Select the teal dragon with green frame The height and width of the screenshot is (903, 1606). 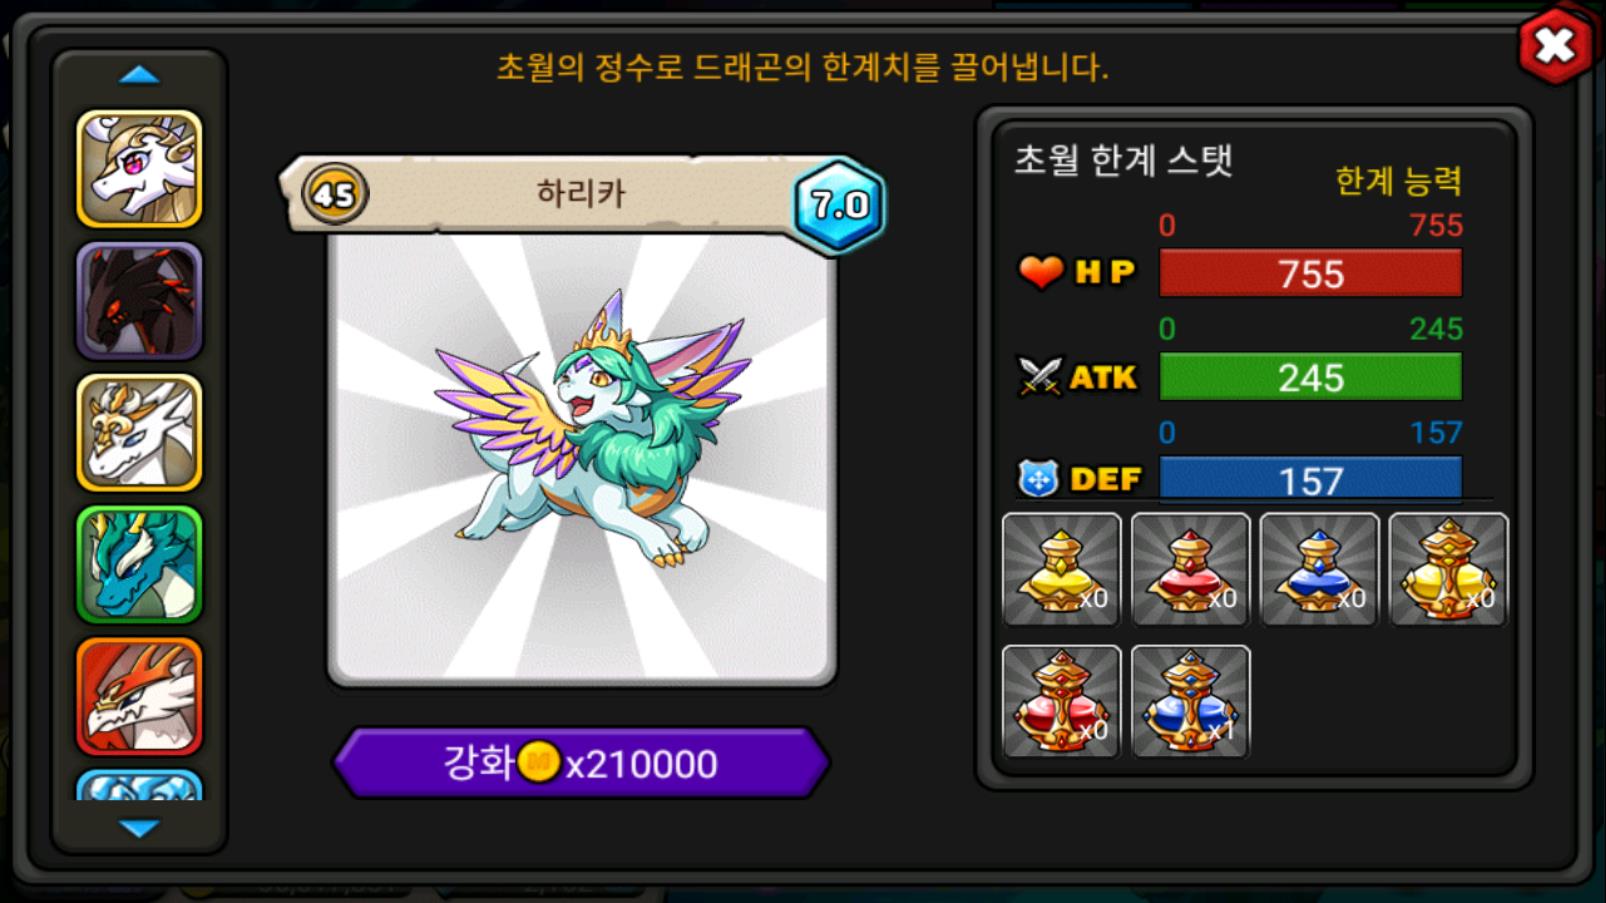coord(139,565)
